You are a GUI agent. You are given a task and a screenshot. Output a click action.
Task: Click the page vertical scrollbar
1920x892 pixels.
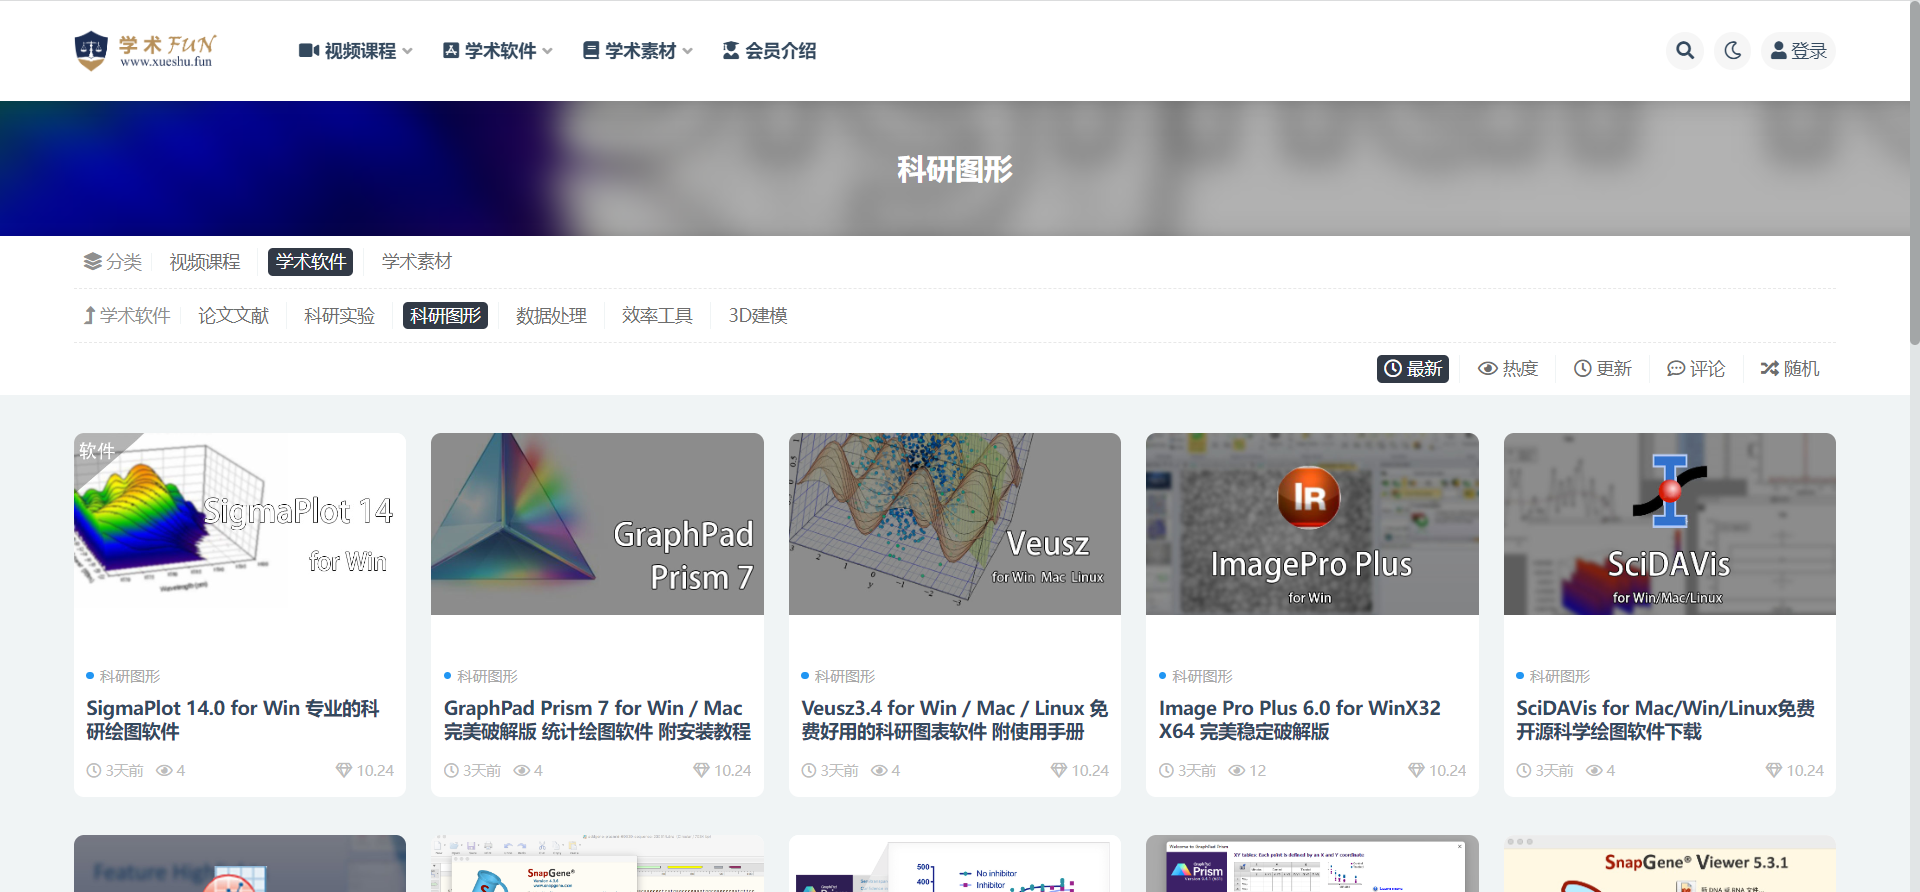(x=1914, y=200)
